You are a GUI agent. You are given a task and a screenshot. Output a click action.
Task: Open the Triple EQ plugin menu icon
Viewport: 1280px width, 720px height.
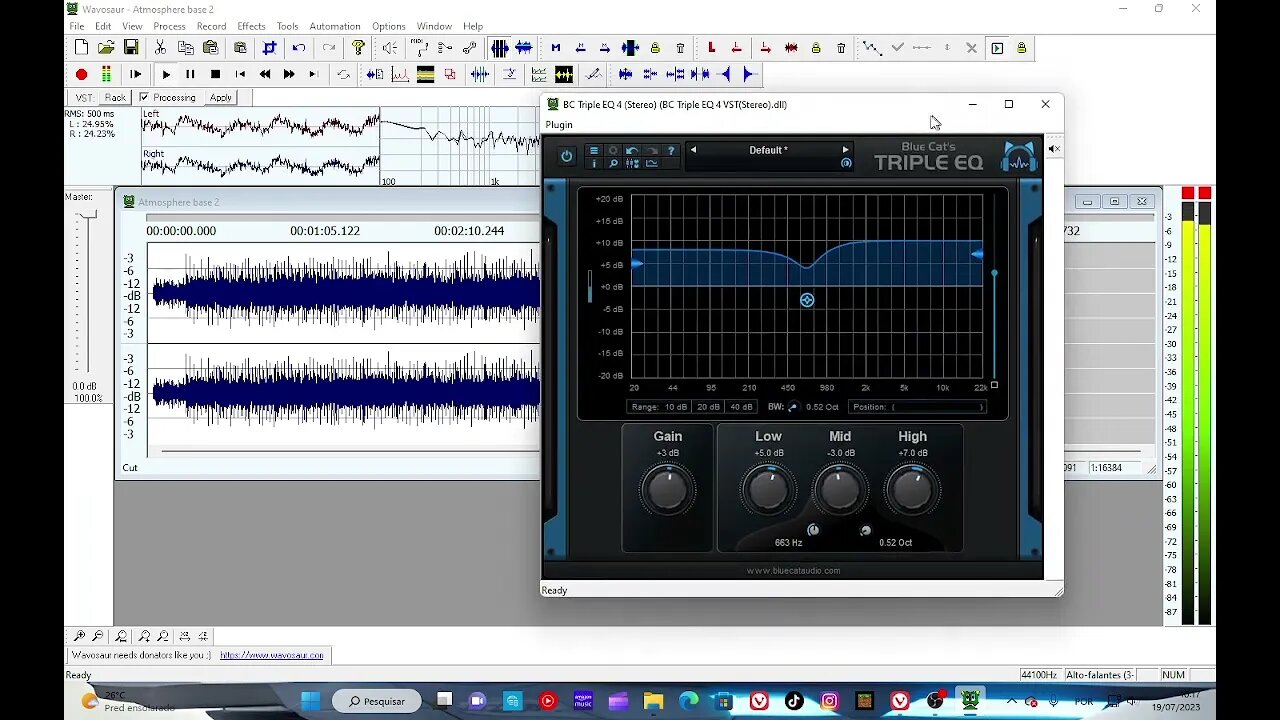[x=593, y=151]
